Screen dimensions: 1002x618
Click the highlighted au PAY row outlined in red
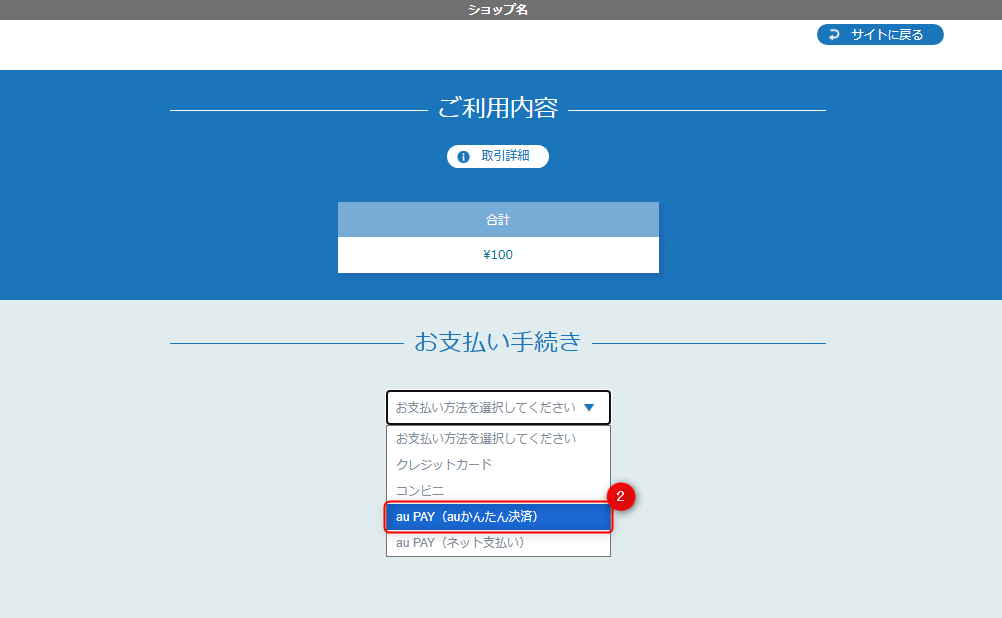(x=497, y=517)
